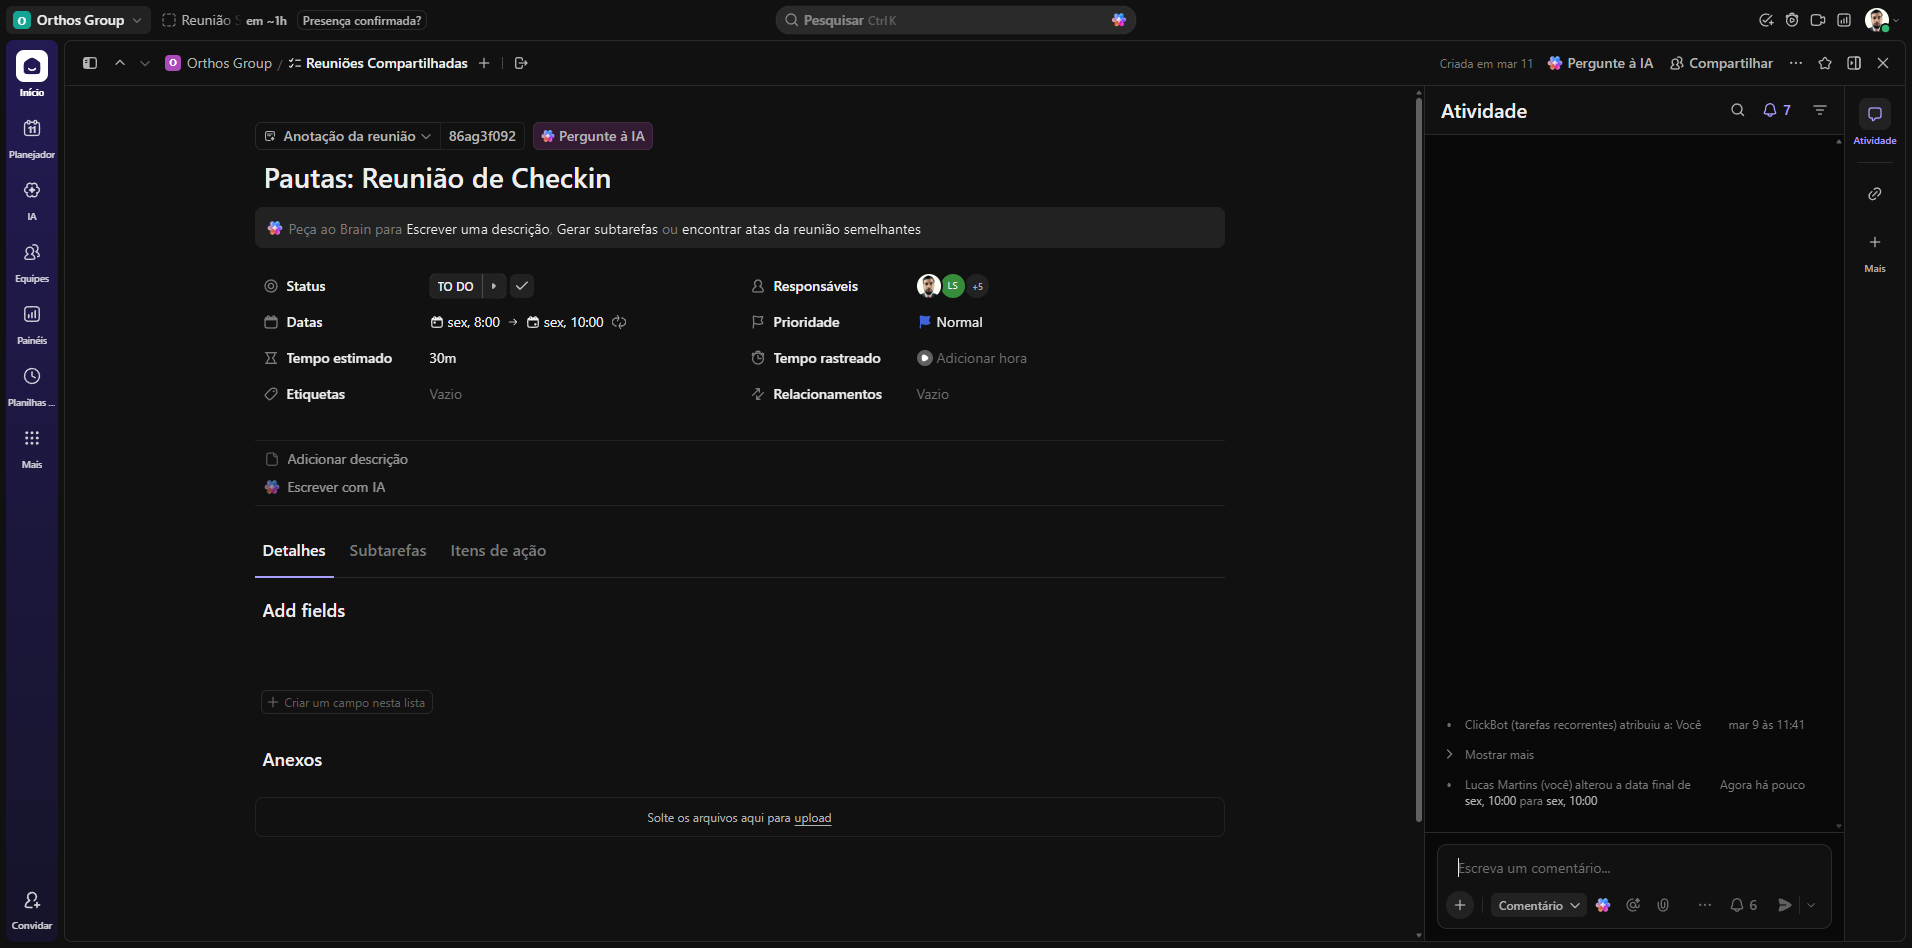Expand Mostrar mais in activity log

[1498, 755]
